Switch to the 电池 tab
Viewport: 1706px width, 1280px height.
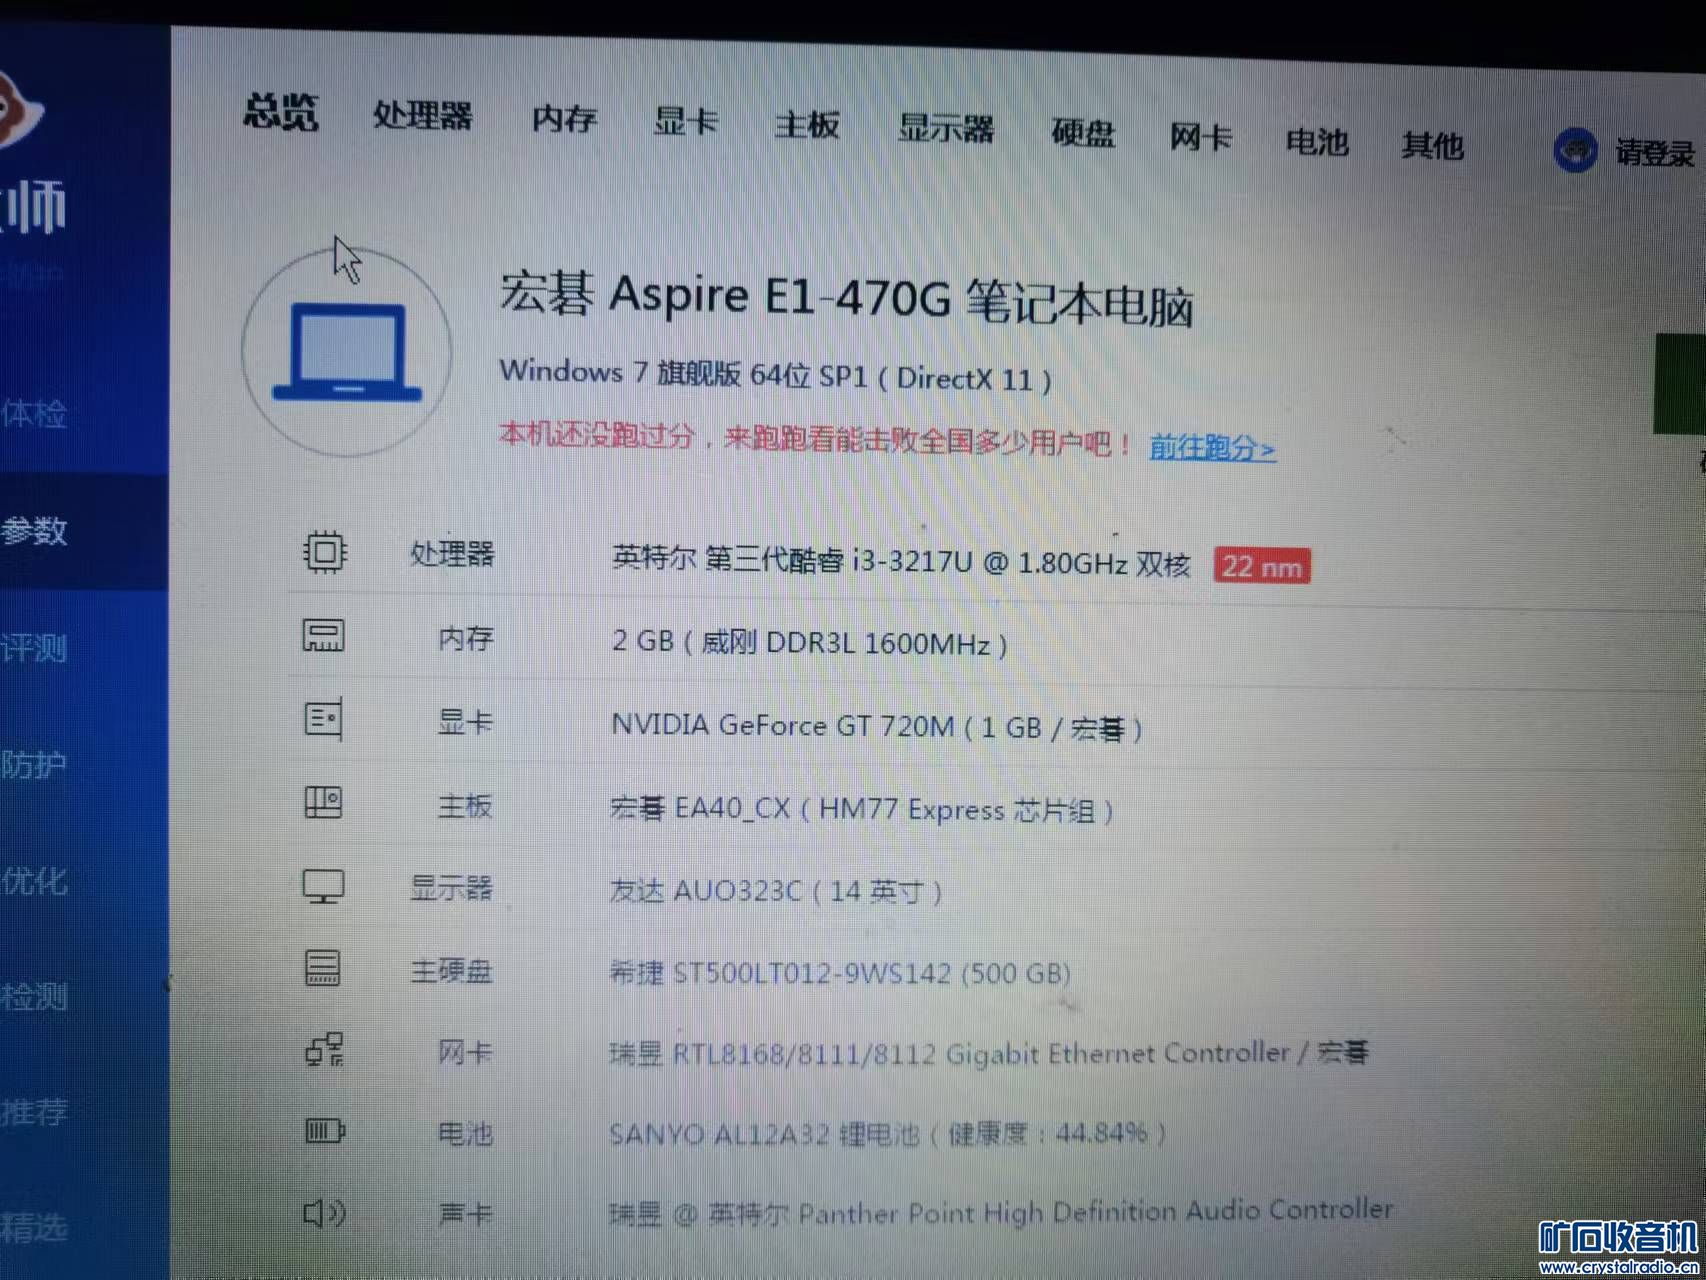1317,142
